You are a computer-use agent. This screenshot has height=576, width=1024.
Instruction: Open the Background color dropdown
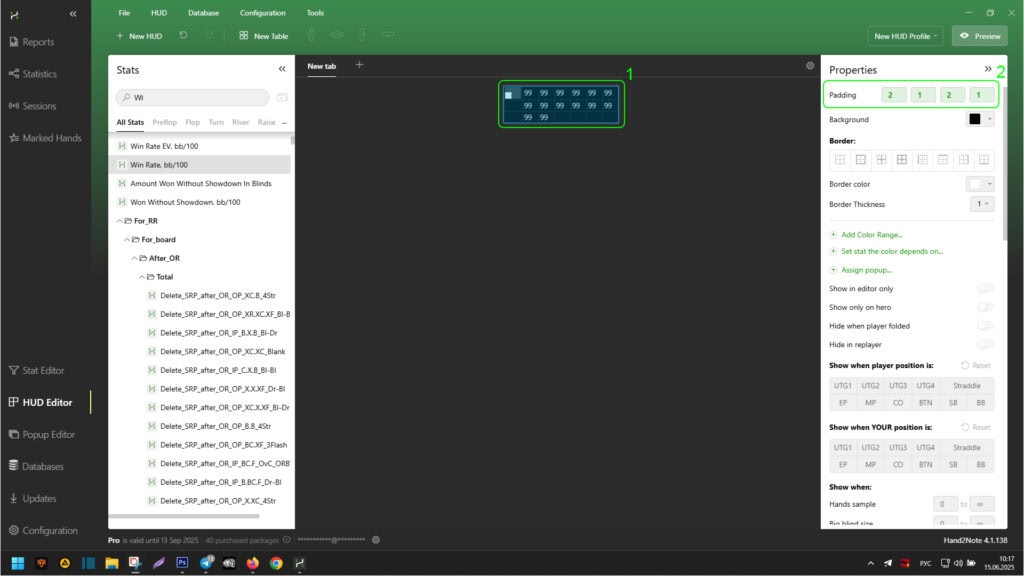pyautogui.click(x=980, y=119)
